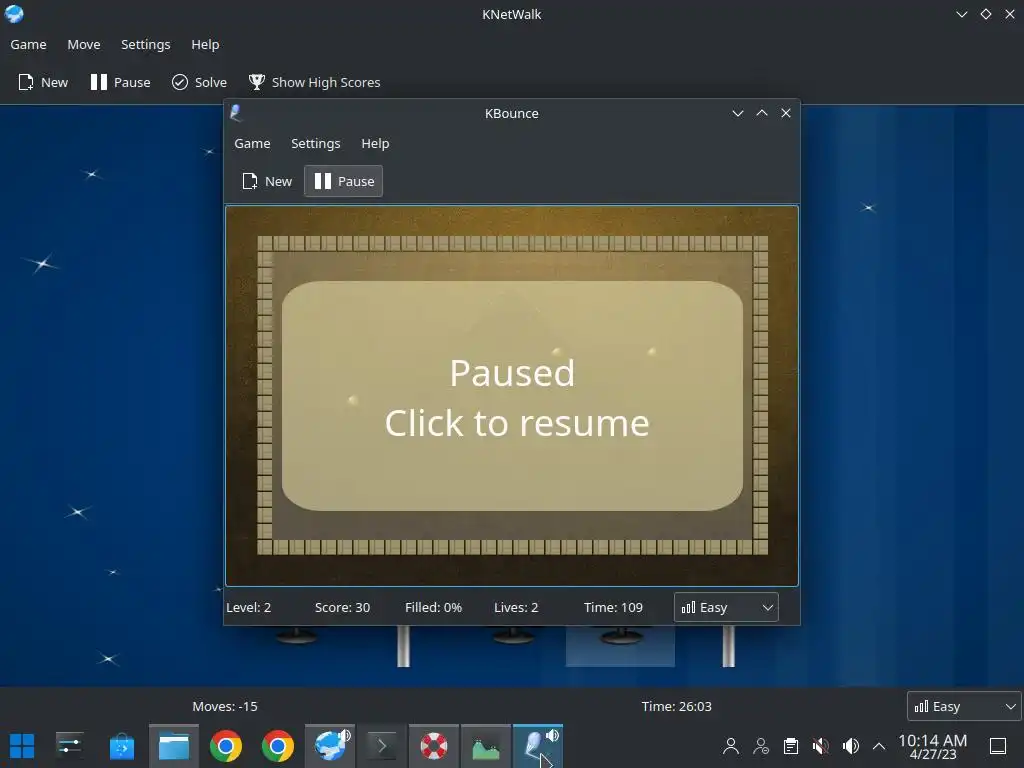This screenshot has height=768, width=1024.
Task: Click the KBounce Lives: 2 status text
Action: click(516, 607)
